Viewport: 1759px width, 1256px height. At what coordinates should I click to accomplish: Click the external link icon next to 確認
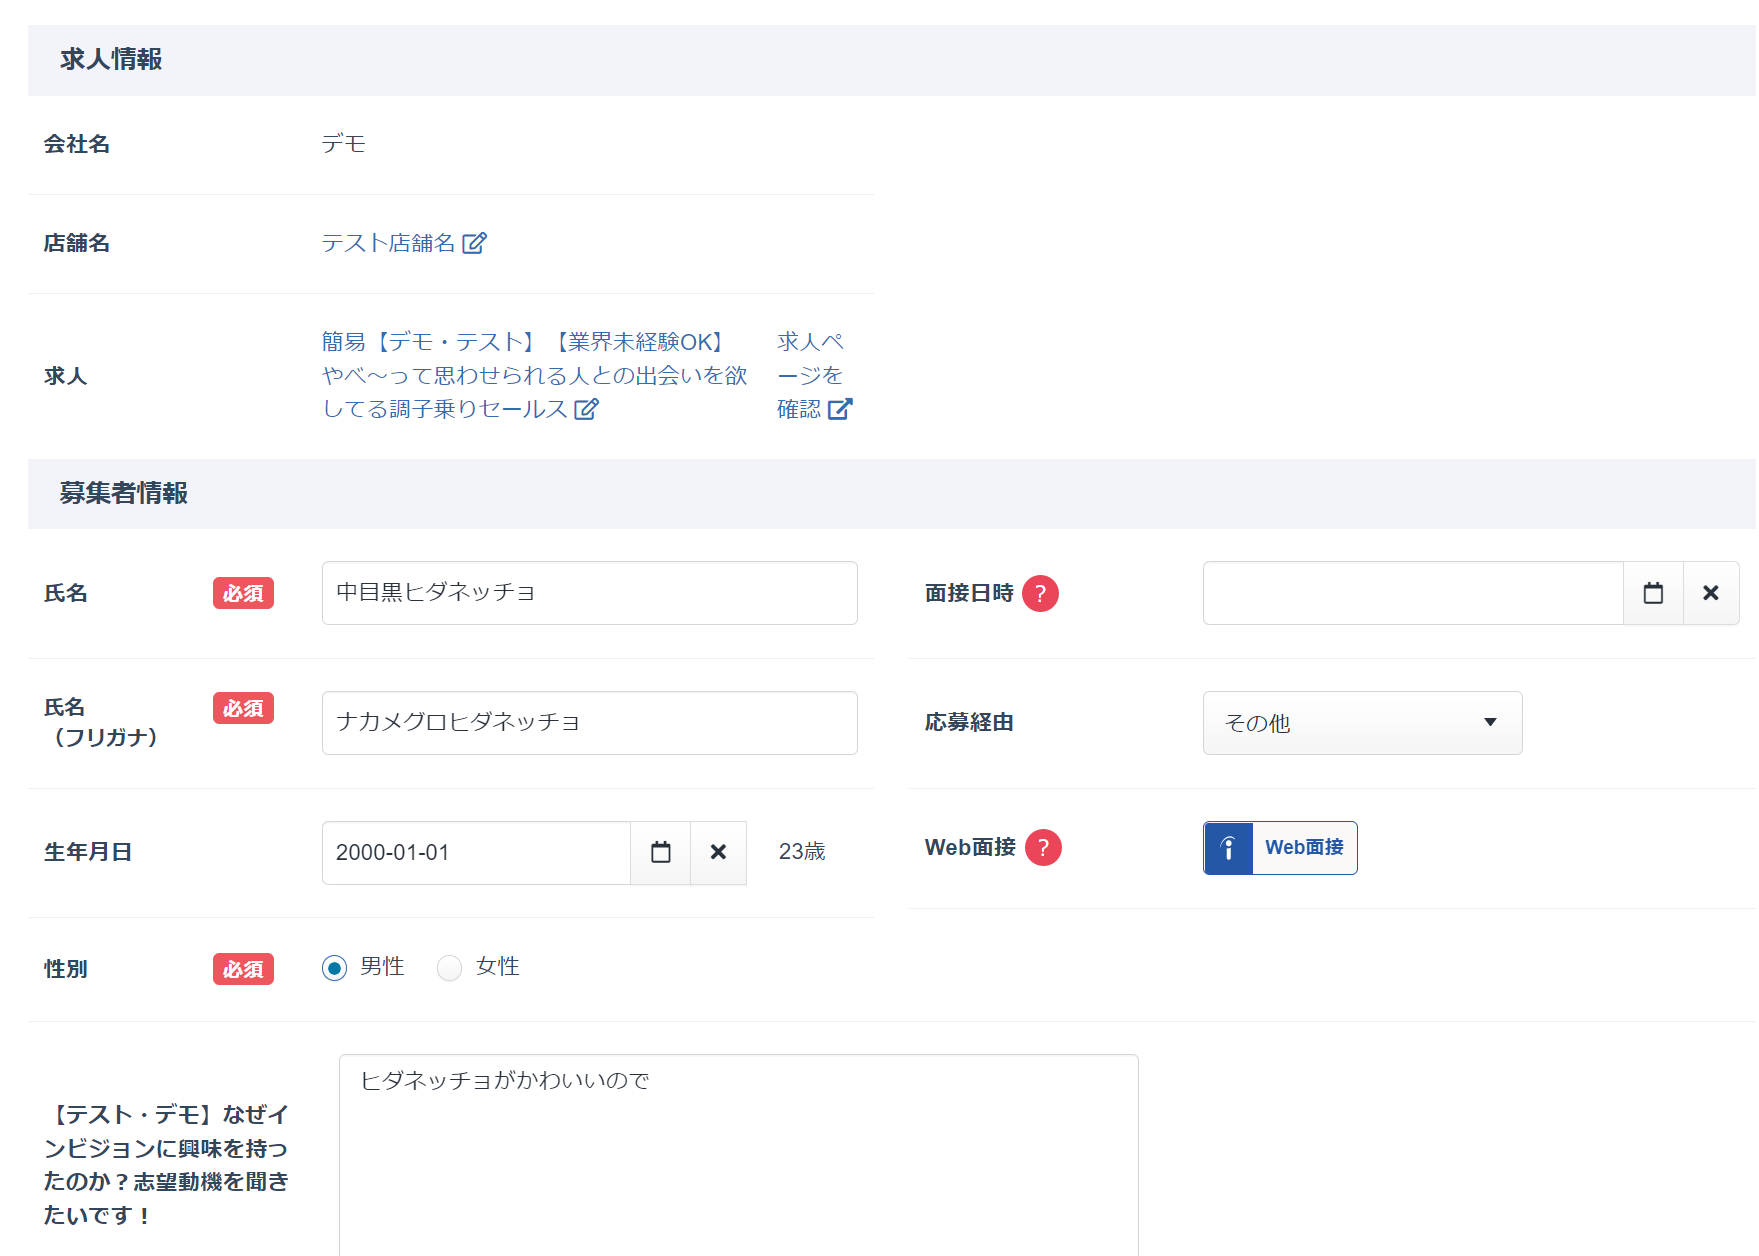point(840,409)
